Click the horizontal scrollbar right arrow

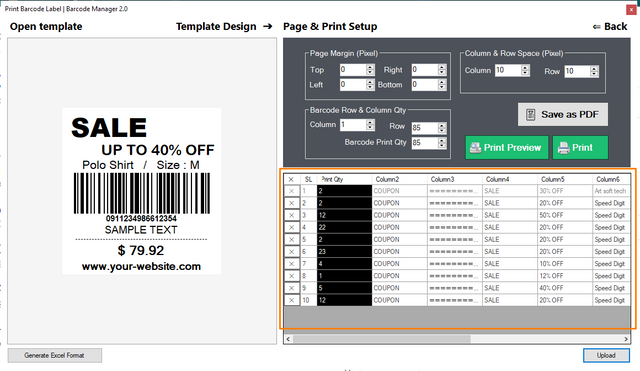coord(626,339)
